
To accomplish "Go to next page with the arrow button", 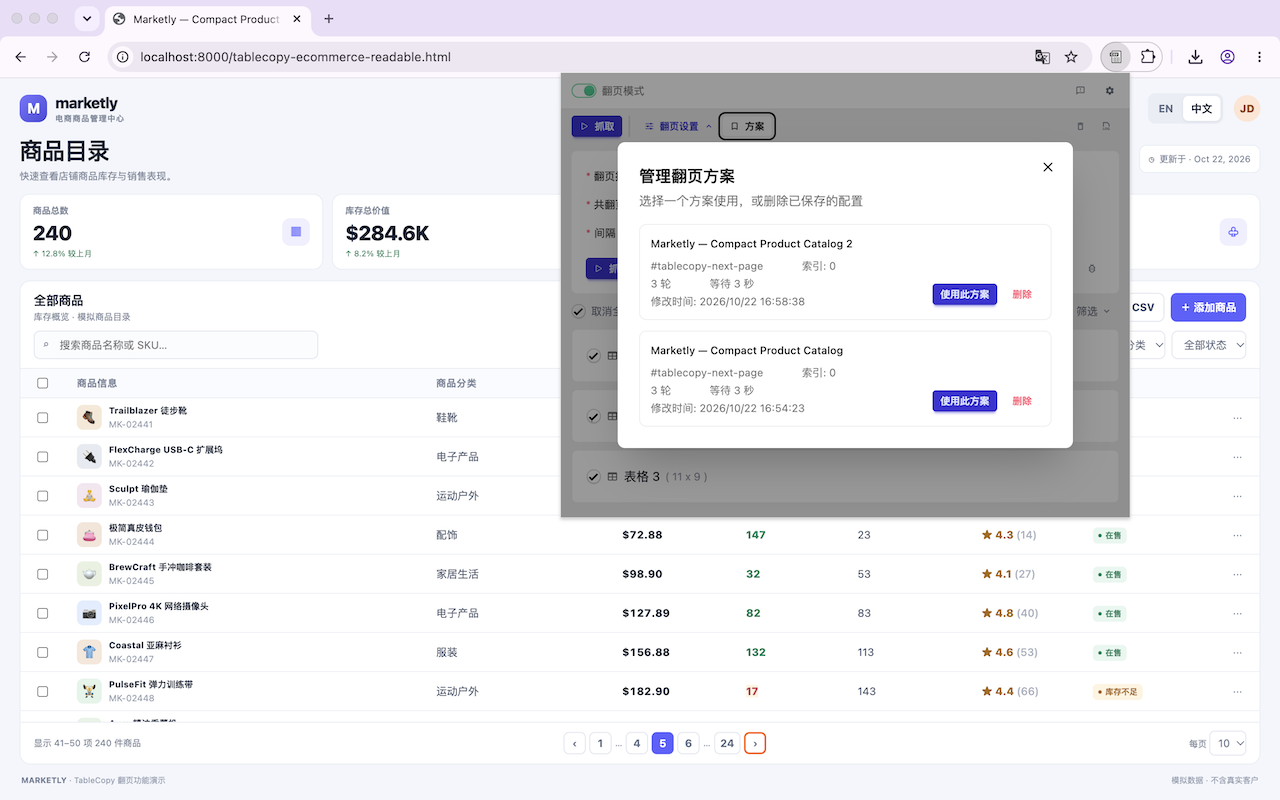I will click(x=755, y=743).
